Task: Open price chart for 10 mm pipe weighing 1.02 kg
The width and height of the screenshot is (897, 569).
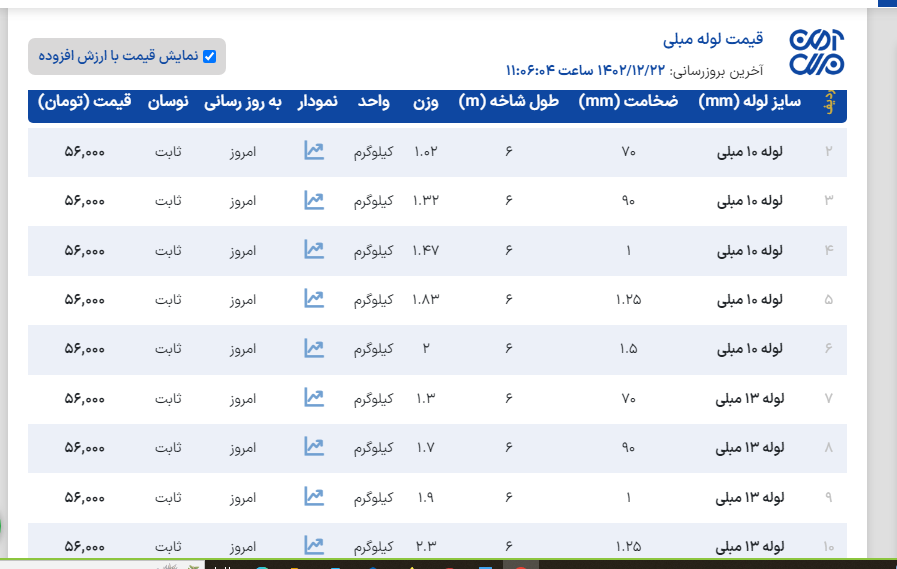Action: [314, 151]
